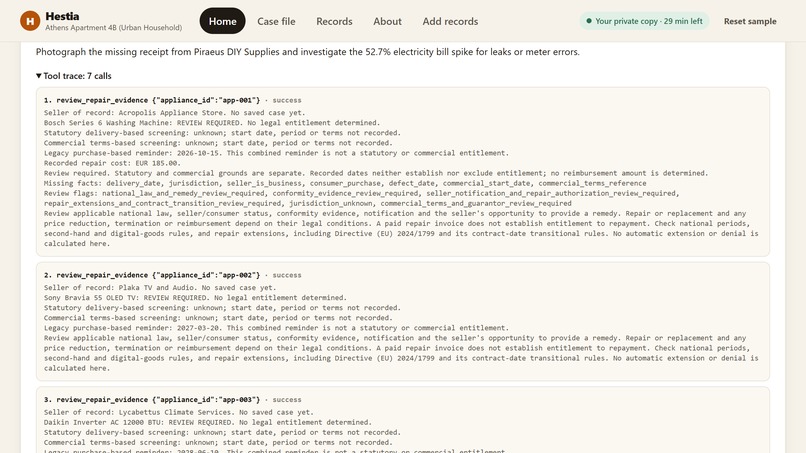Click the Daikin Inverter AC 12000 BTU line
Screen dimensions: 806x453
pos(208,422)
